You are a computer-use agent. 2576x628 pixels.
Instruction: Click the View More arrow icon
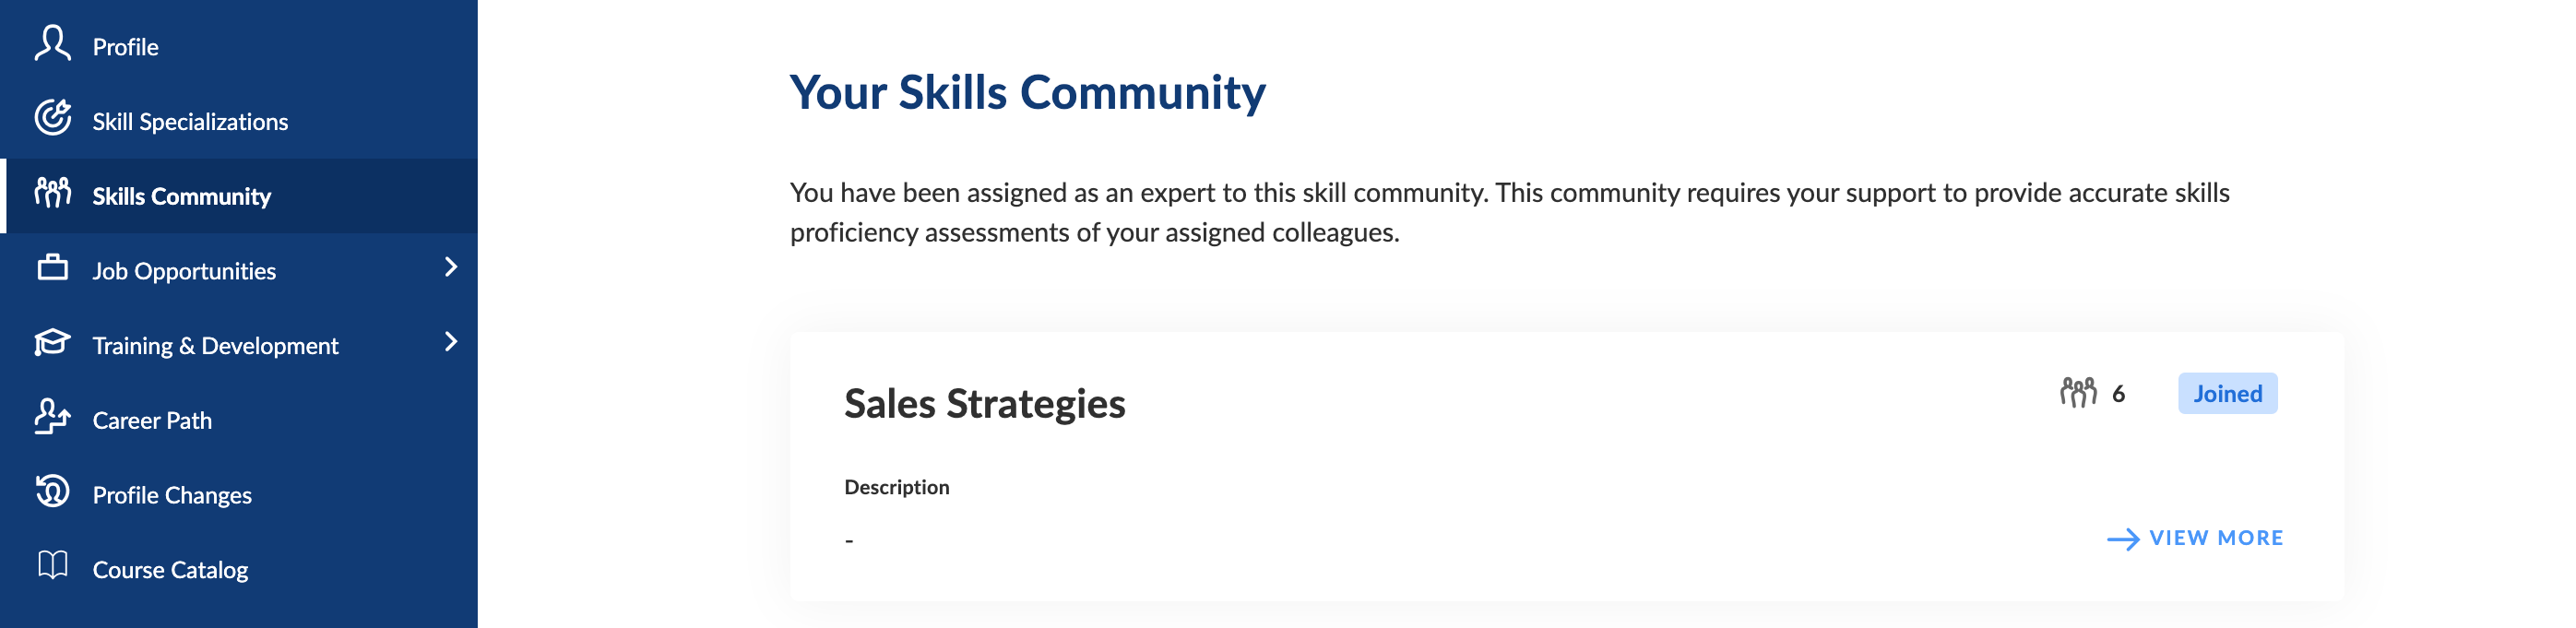[x=2123, y=540]
